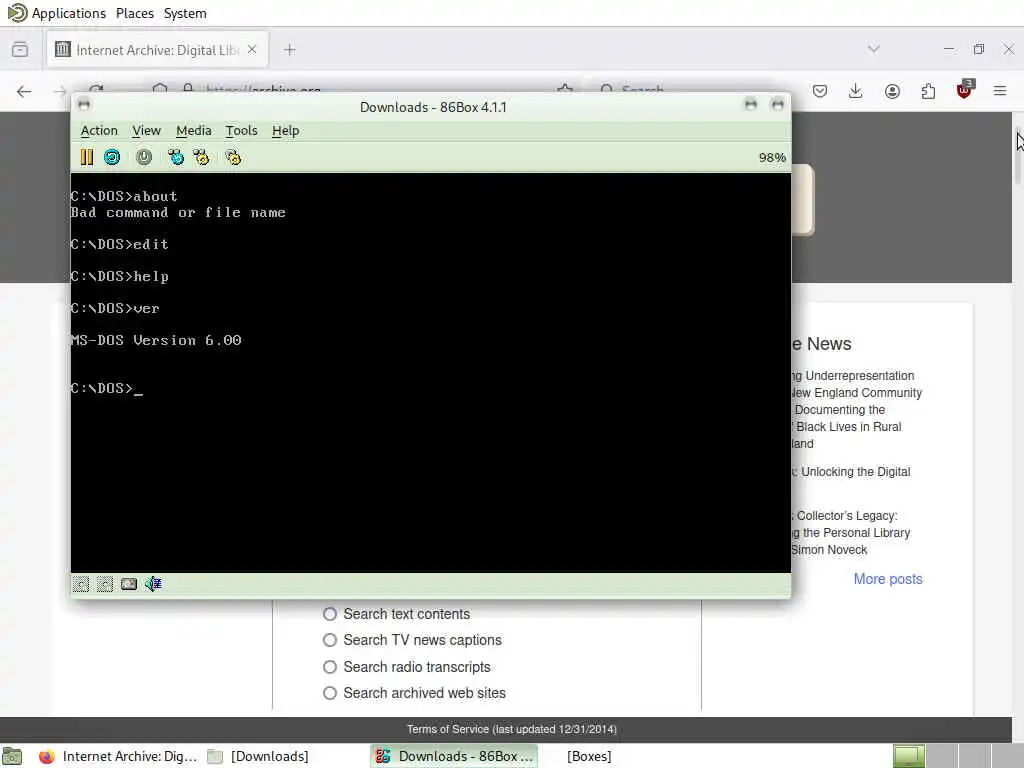Click the 98% speed readout in 86Box
This screenshot has width=1024, height=768.
click(772, 157)
